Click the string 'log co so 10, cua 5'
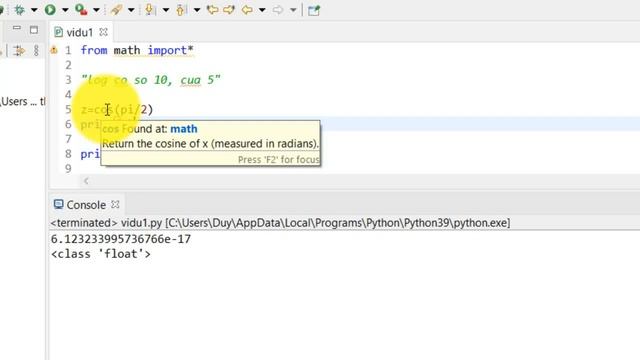The height and width of the screenshot is (360, 640). [151, 80]
